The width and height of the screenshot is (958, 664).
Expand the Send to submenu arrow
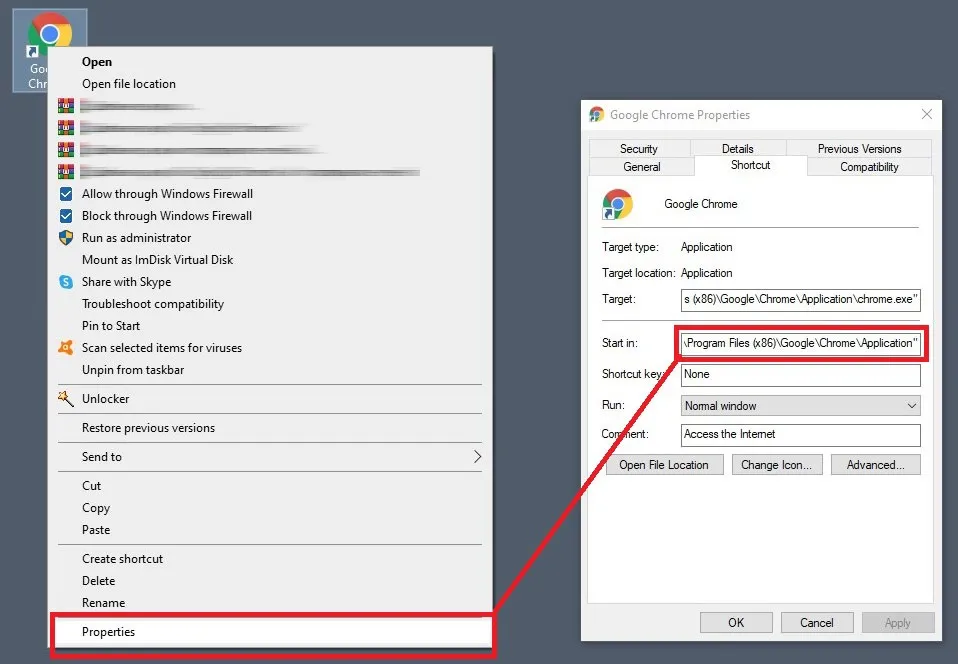pos(478,456)
